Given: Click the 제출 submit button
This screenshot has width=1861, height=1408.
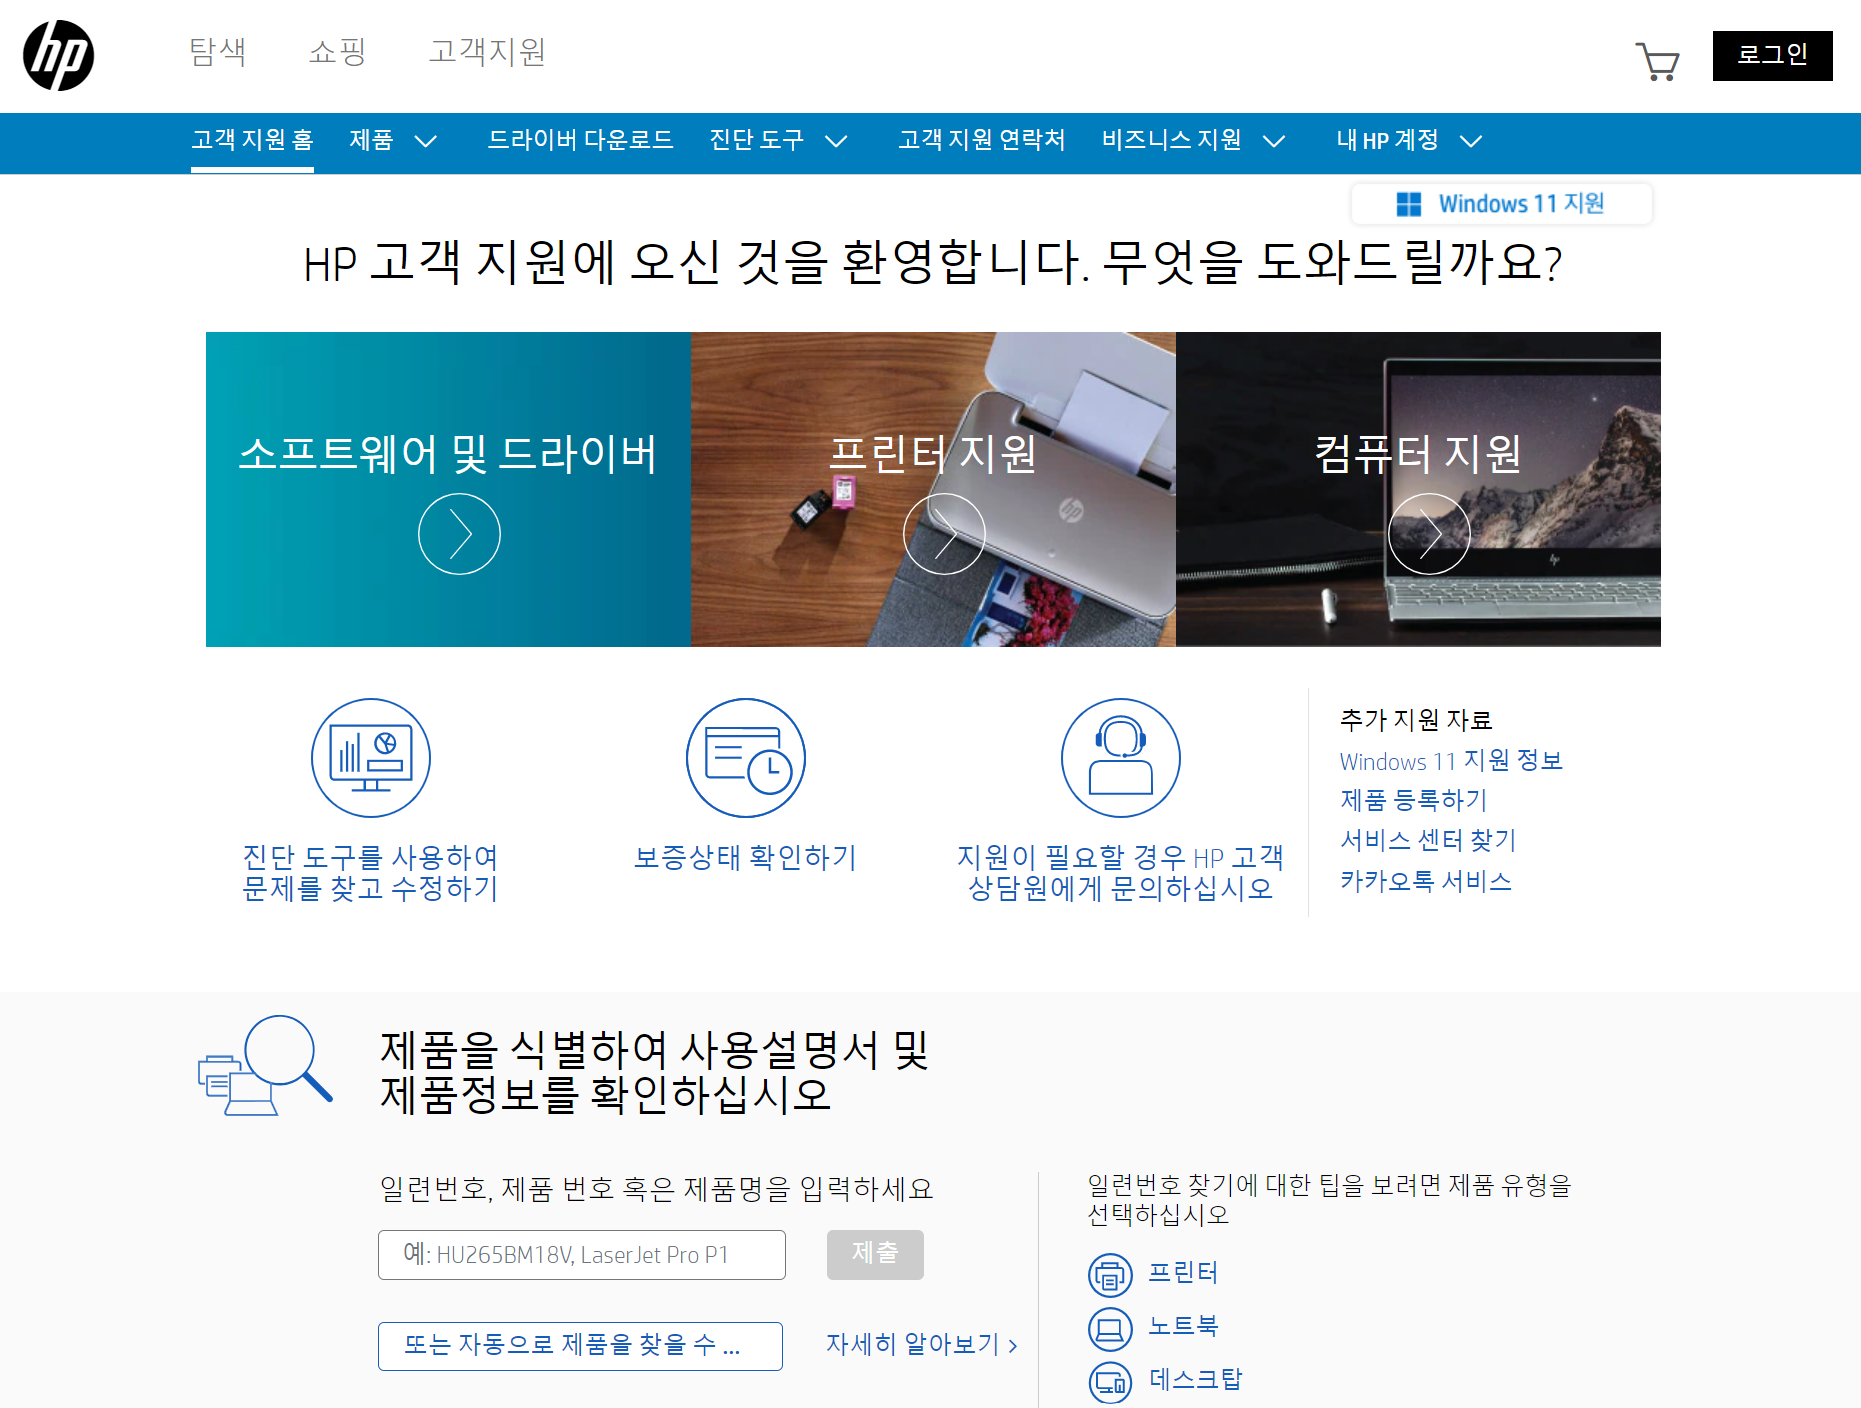Looking at the screenshot, I should click(875, 1255).
